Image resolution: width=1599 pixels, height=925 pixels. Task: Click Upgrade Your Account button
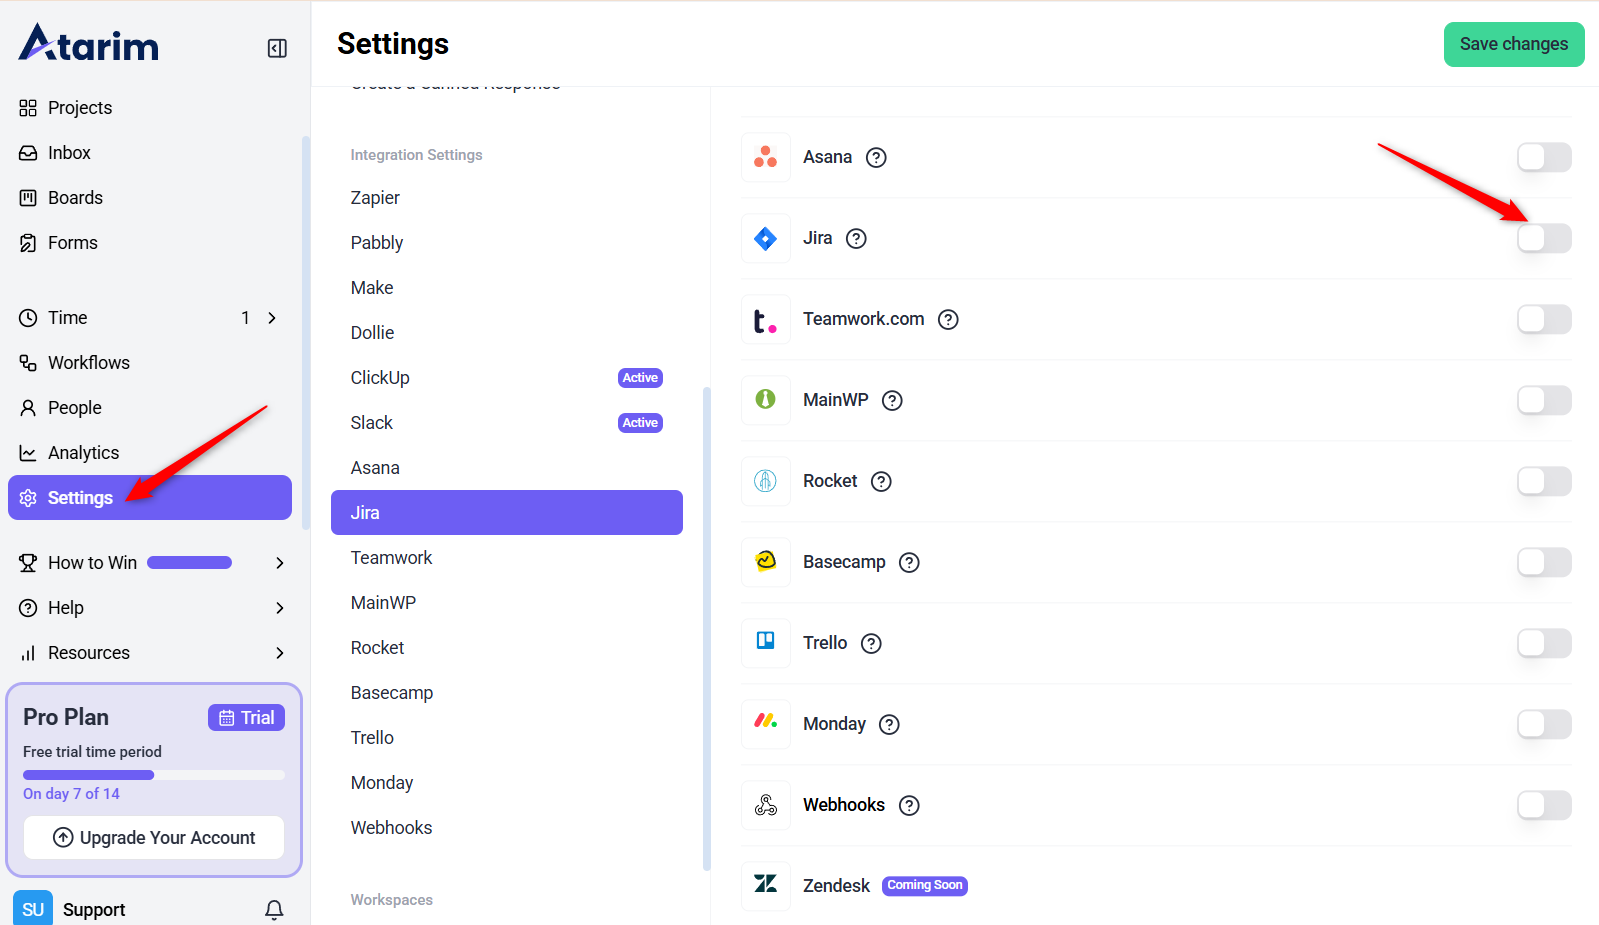click(x=154, y=838)
